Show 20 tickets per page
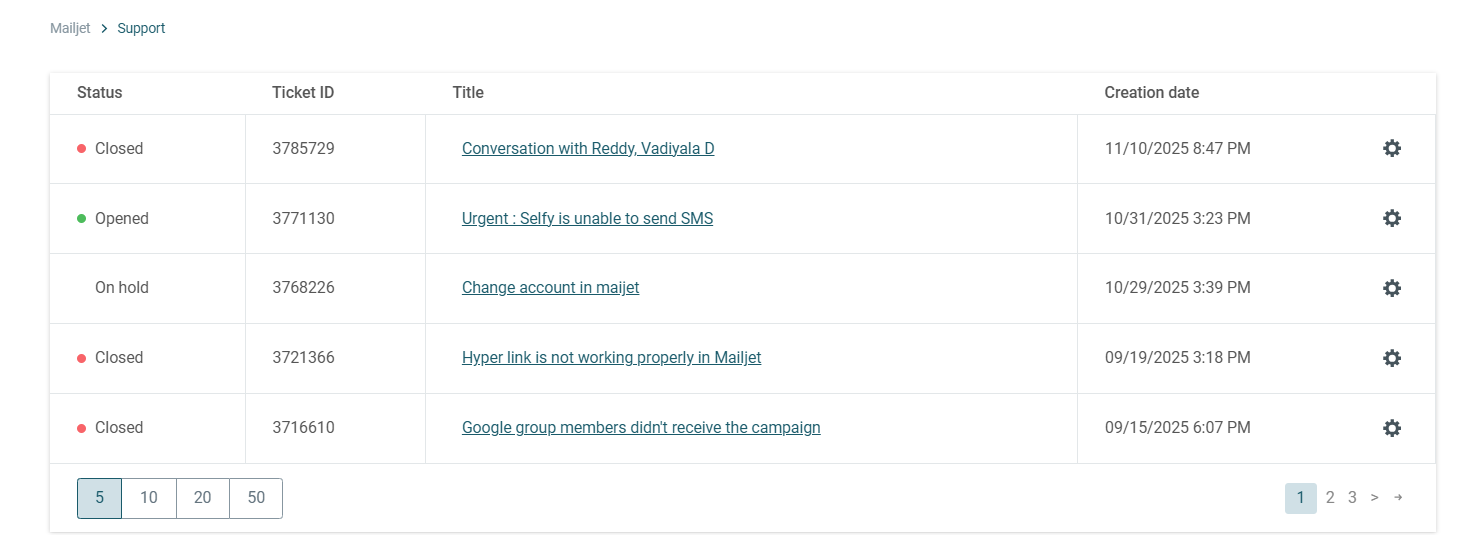The width and height of the screenshot is (1470, 535). point(203,498)
